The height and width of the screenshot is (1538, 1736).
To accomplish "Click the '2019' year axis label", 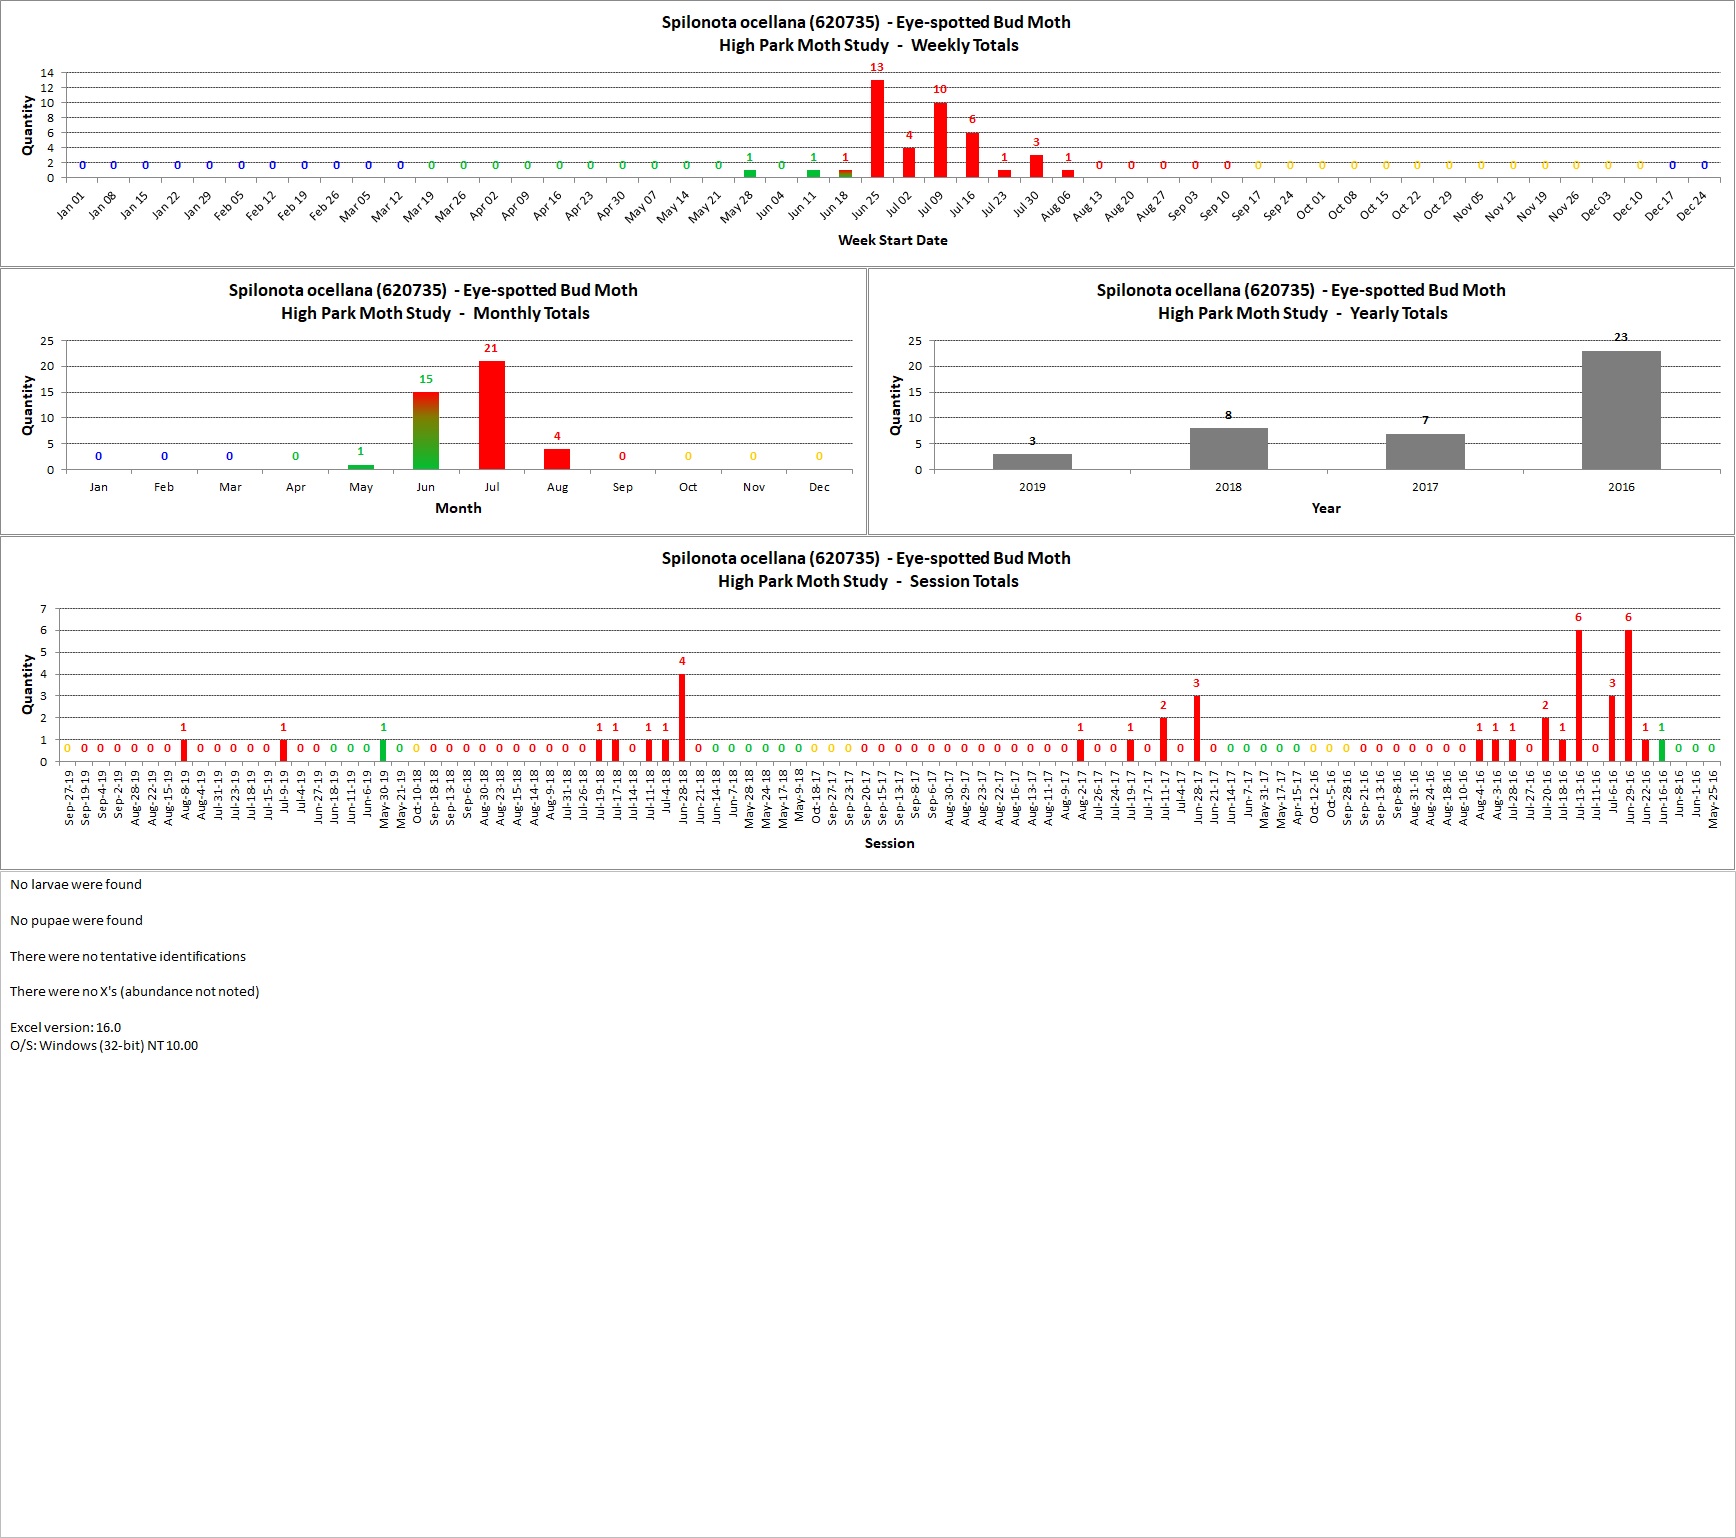I will point(1032,487).
